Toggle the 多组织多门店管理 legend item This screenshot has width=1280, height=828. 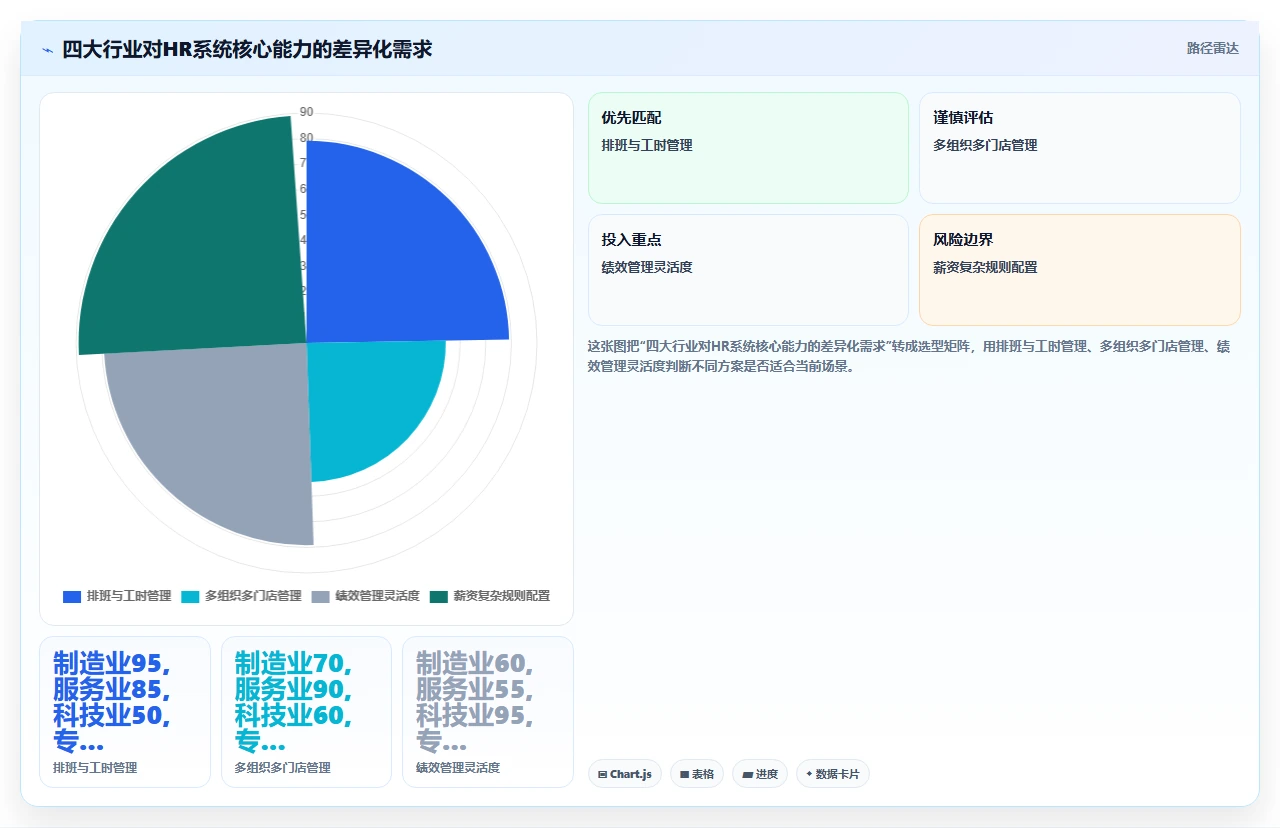241,596
